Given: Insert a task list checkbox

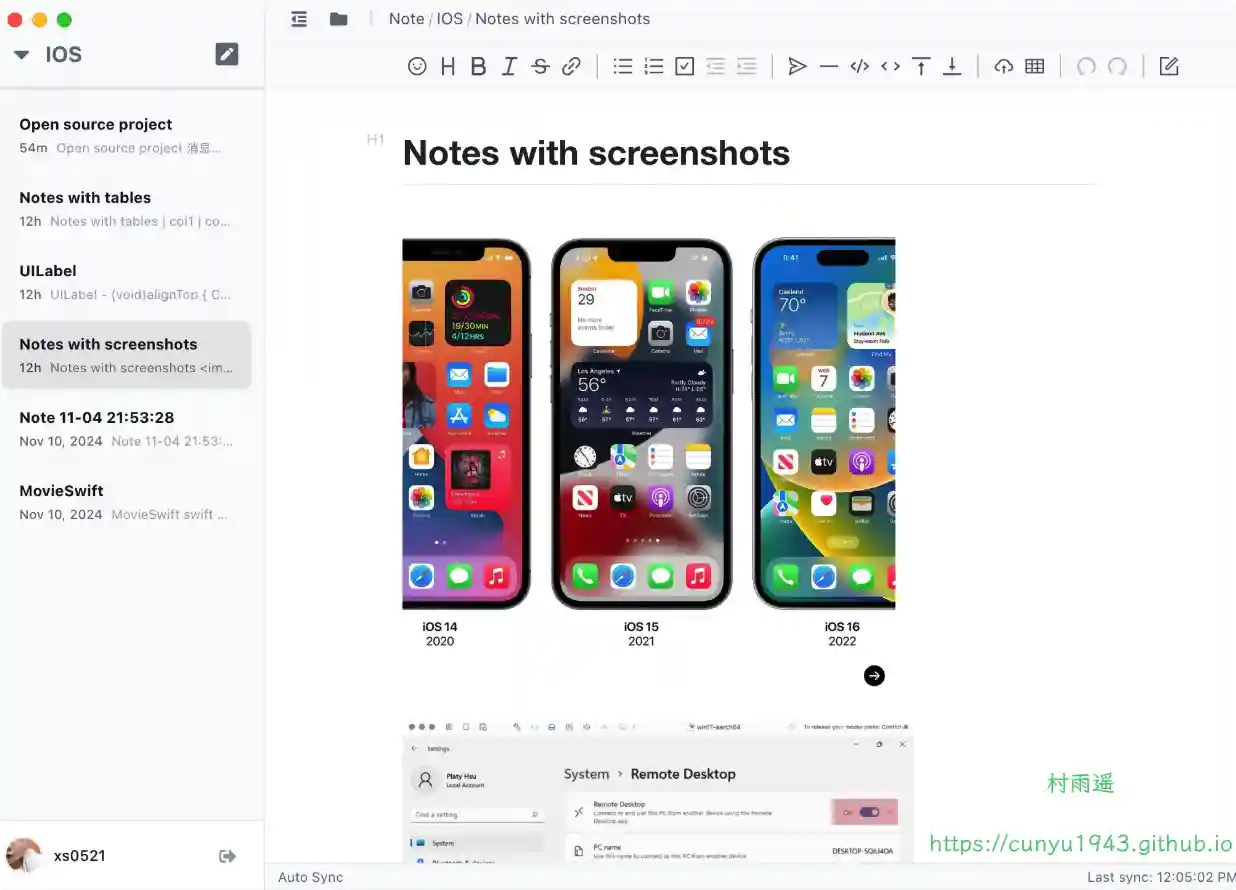Looking at the screenshot, I should pos(684,66).
